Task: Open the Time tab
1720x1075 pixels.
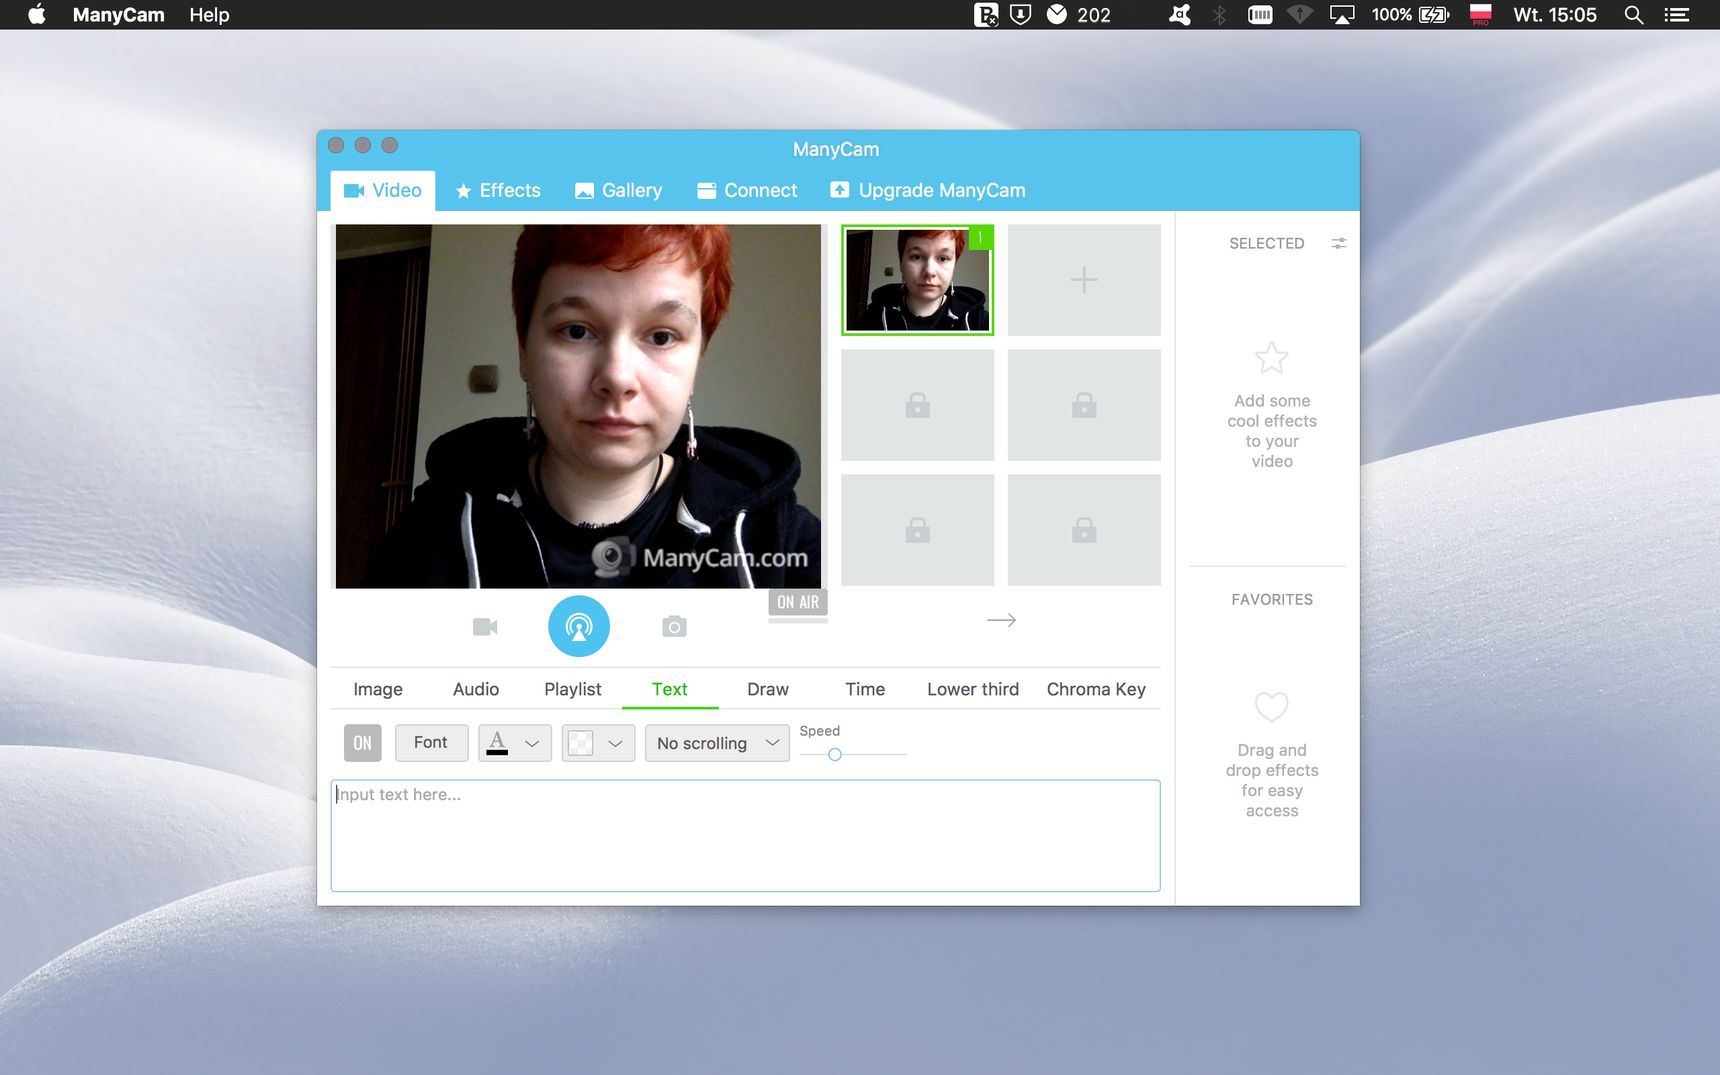Action: click(x=865, y=689)
